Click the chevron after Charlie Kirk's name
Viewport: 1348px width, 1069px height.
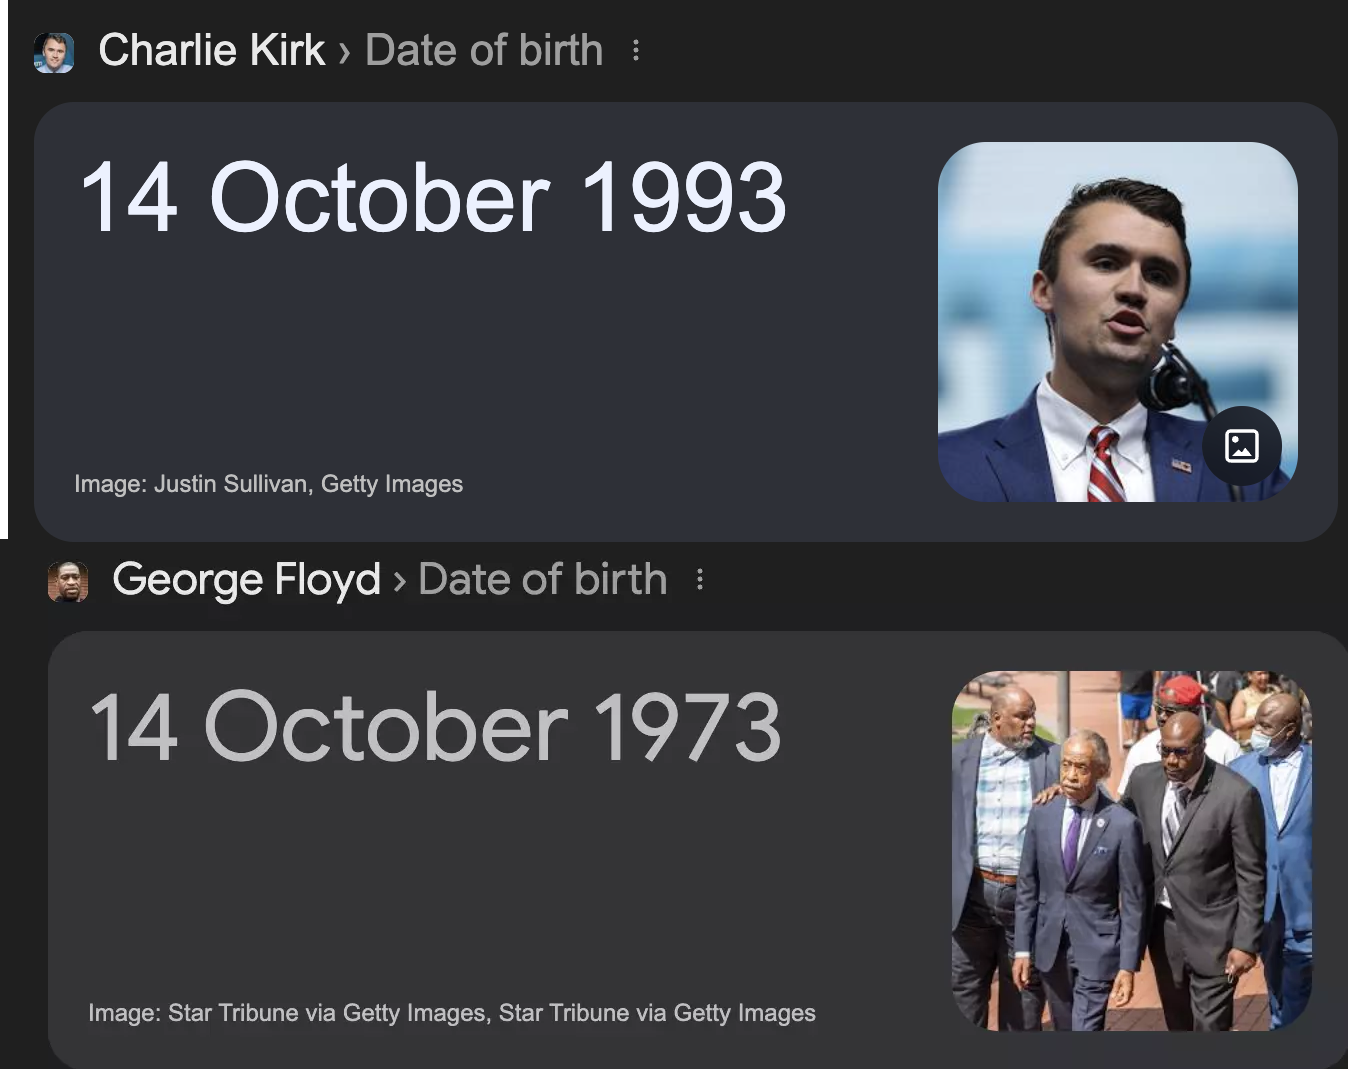(345, 52)
